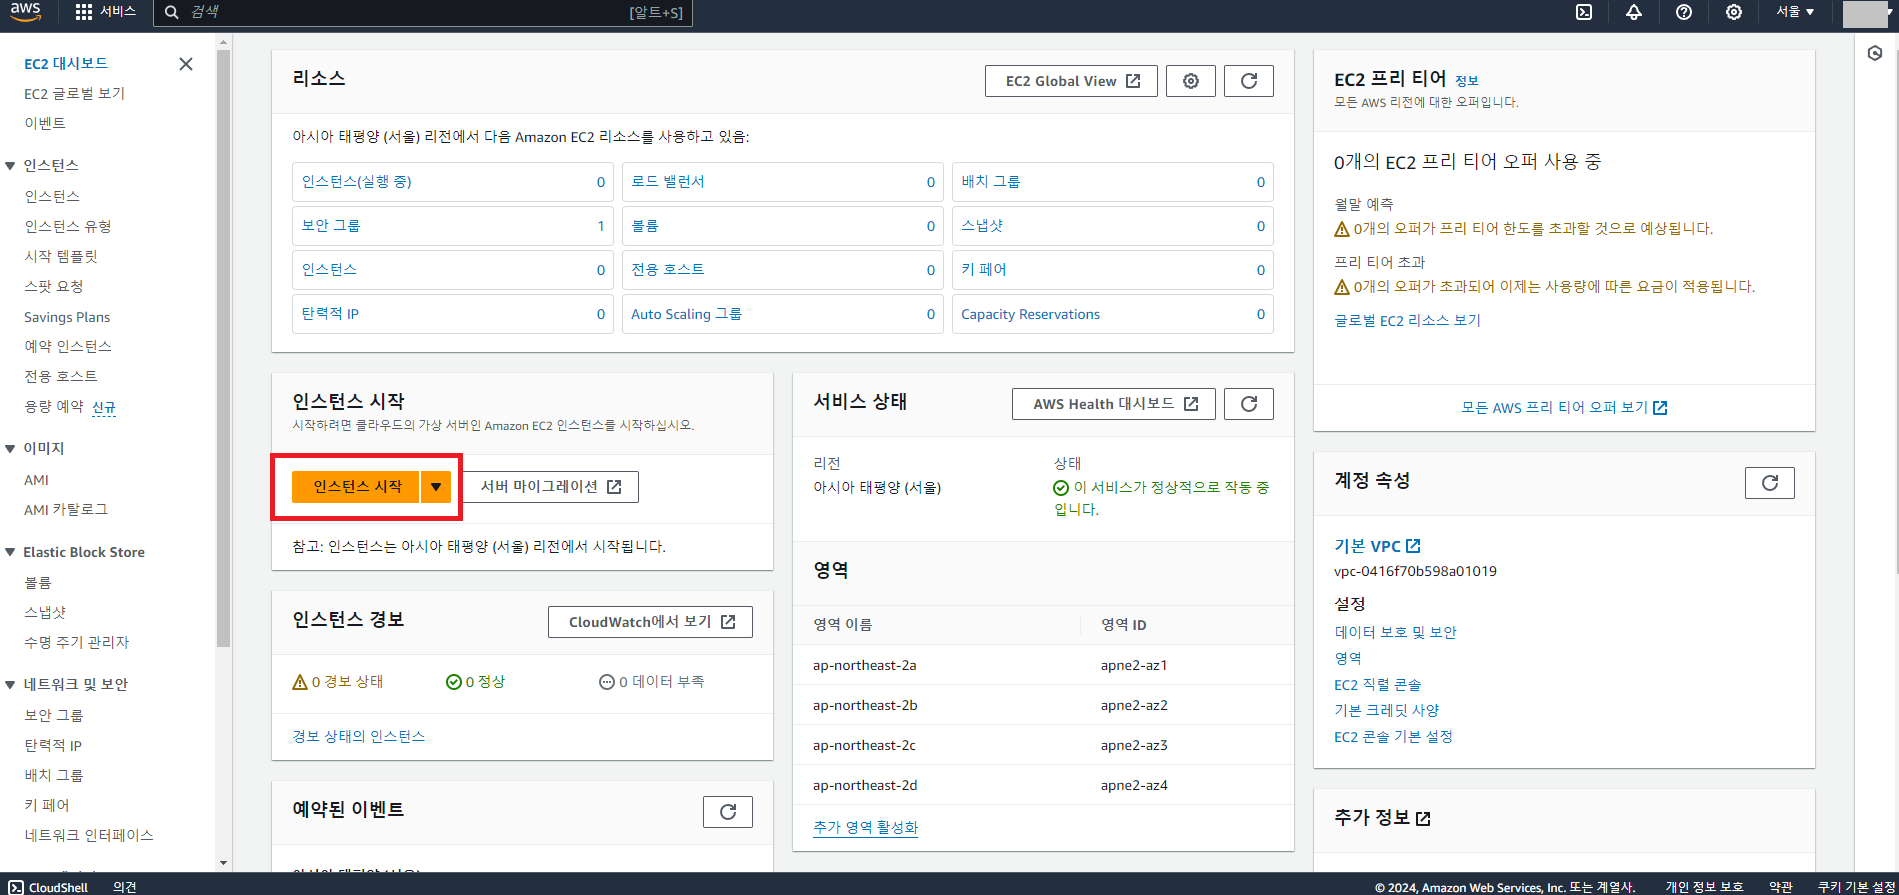
Task: Open 네트워크 인터페이스 in sidebar
Action: coord(89,835)
